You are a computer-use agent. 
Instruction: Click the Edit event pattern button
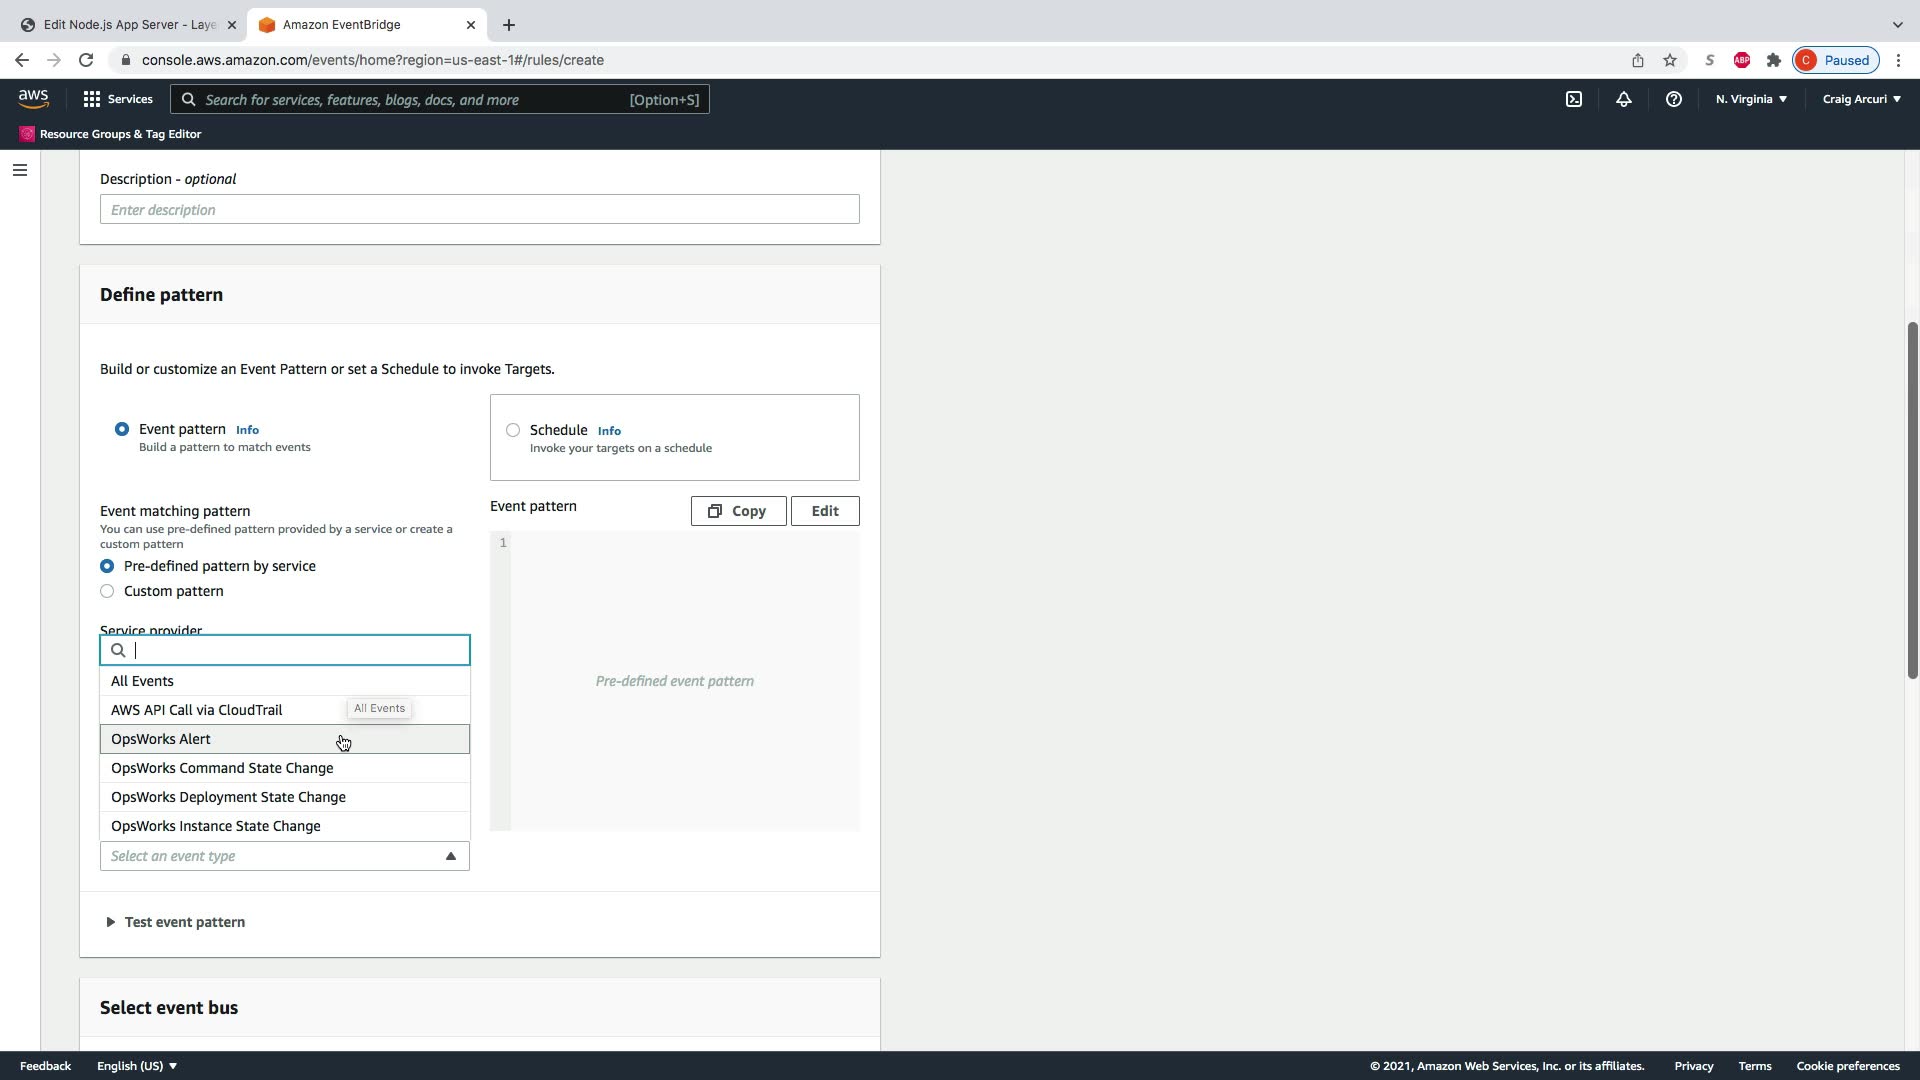click(x=824, y=511)
